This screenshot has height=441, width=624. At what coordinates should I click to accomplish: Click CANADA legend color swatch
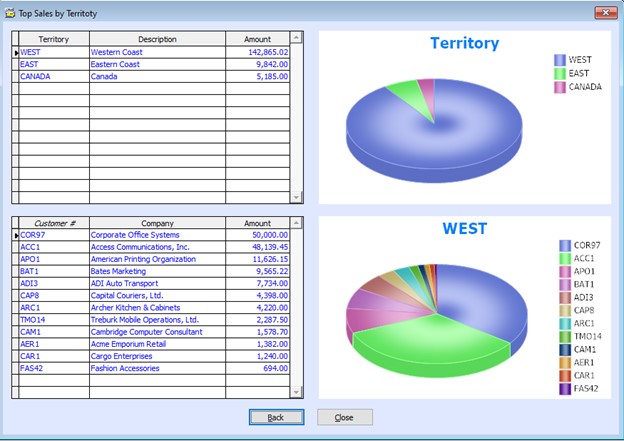pos(559,87)
